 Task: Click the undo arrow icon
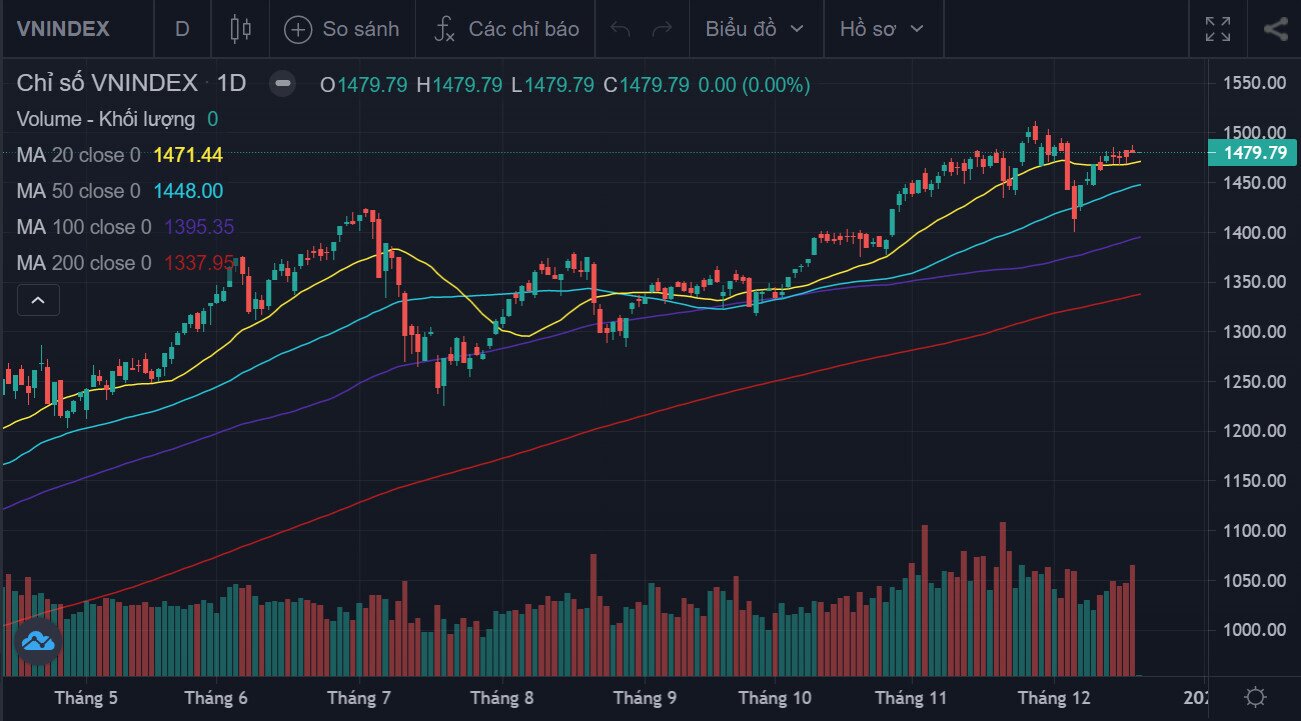coord(620,29)
